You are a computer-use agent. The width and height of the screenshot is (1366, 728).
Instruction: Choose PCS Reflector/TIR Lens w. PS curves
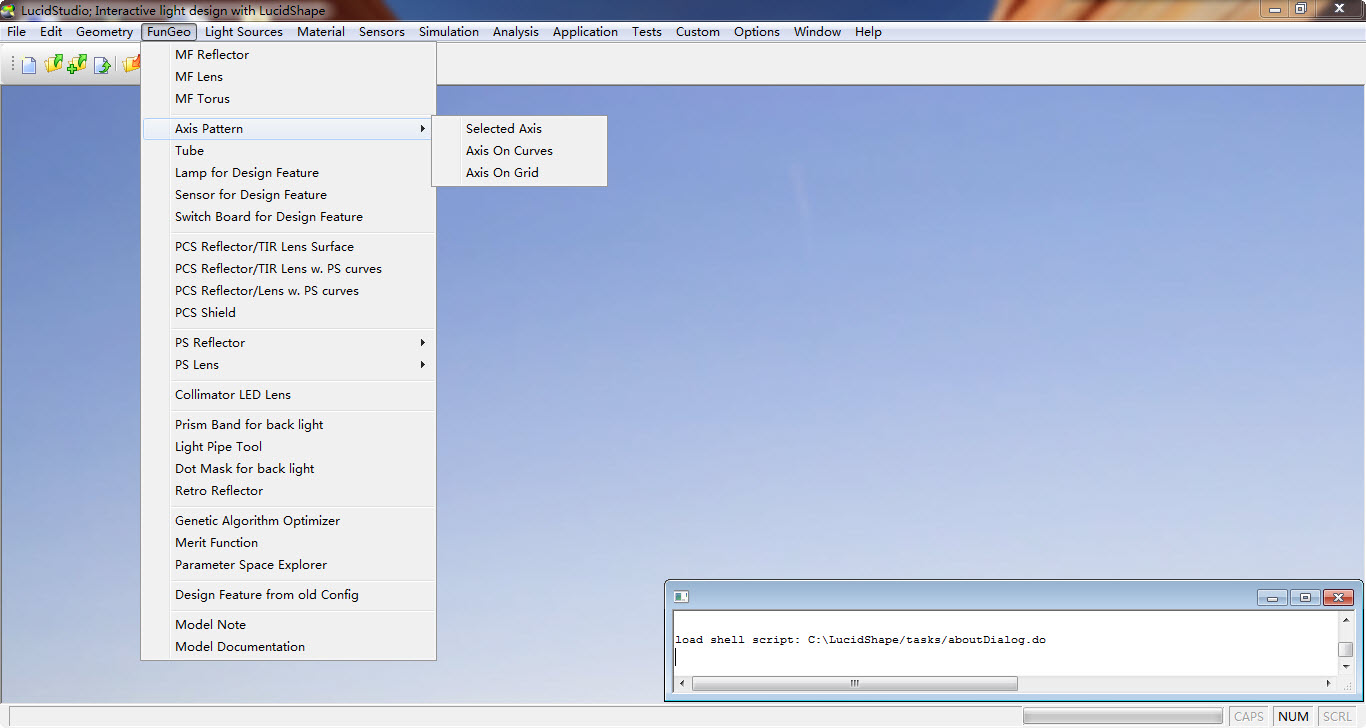(288, 269)
